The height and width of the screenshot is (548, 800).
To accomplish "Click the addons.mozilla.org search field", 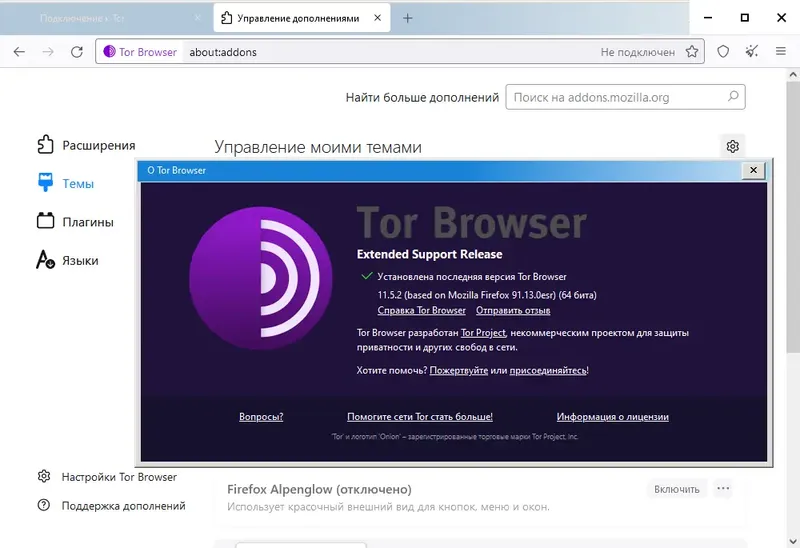I will coord(625,97).
